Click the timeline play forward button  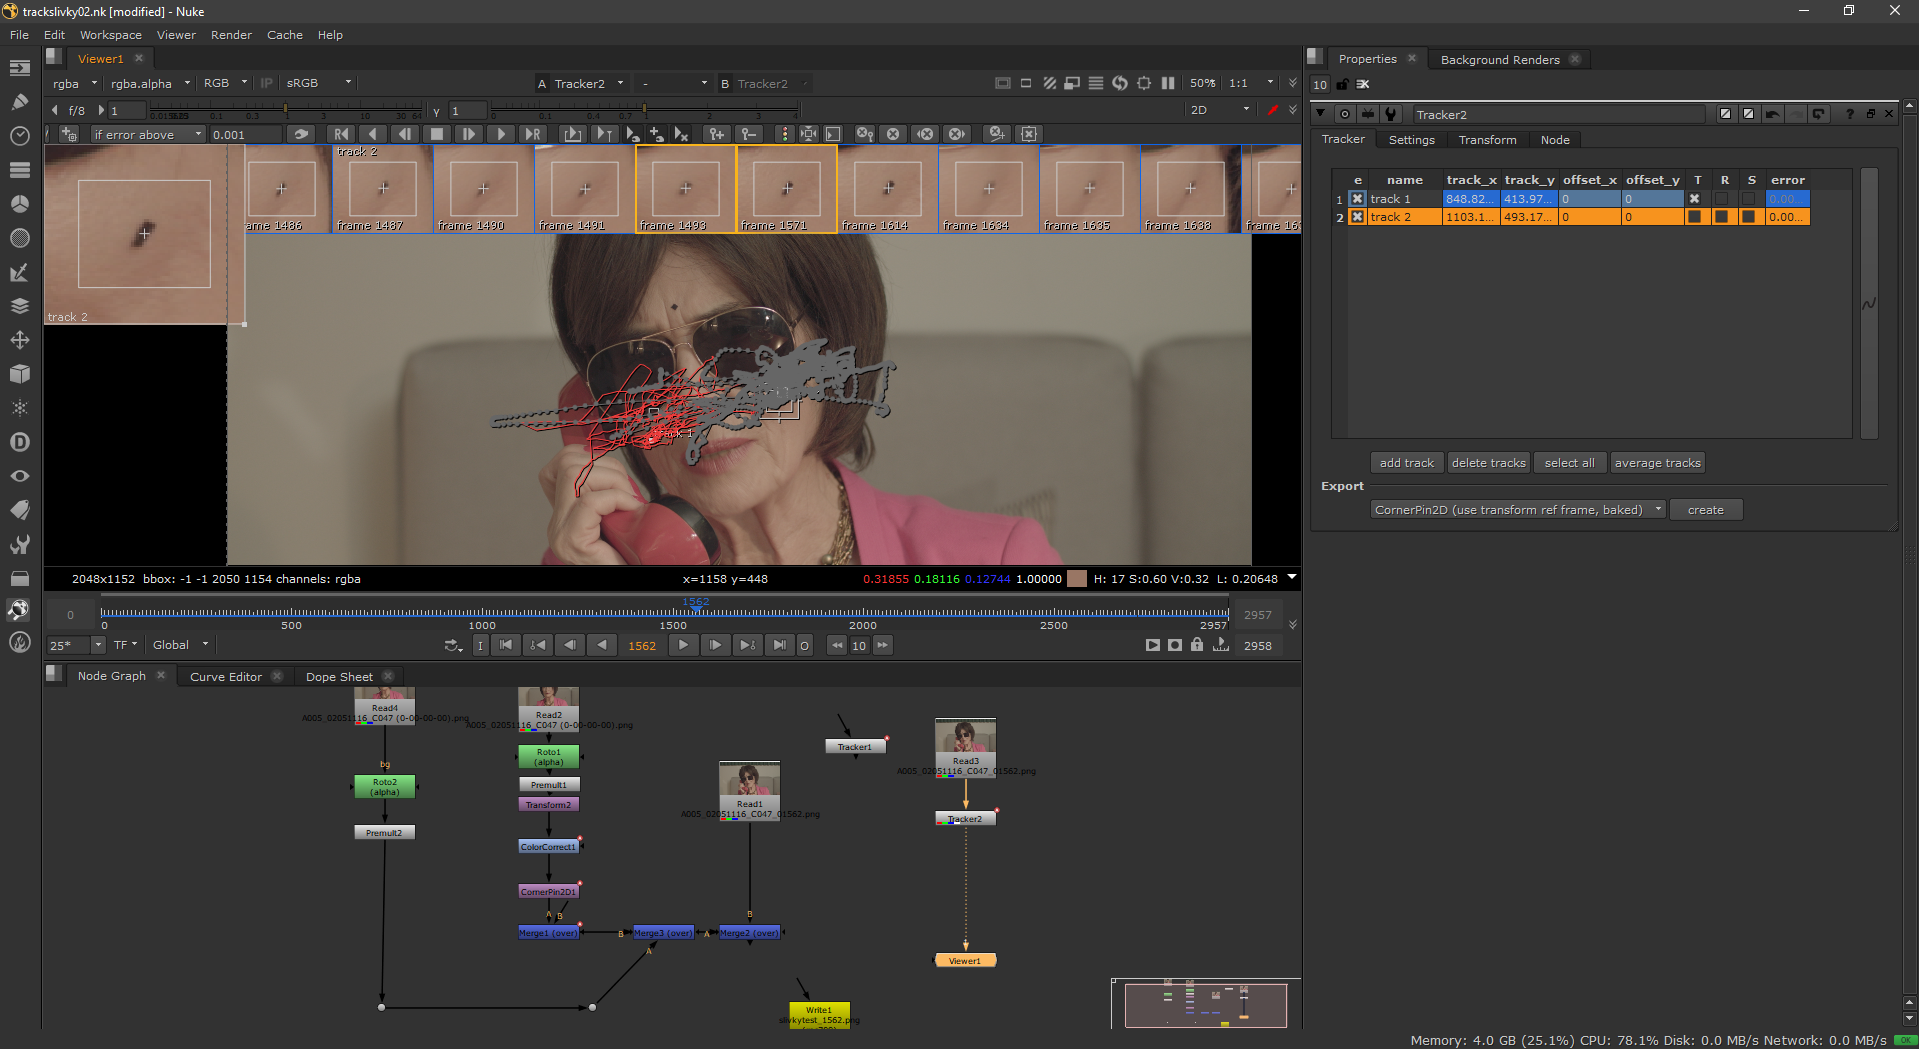coord(683,645)
